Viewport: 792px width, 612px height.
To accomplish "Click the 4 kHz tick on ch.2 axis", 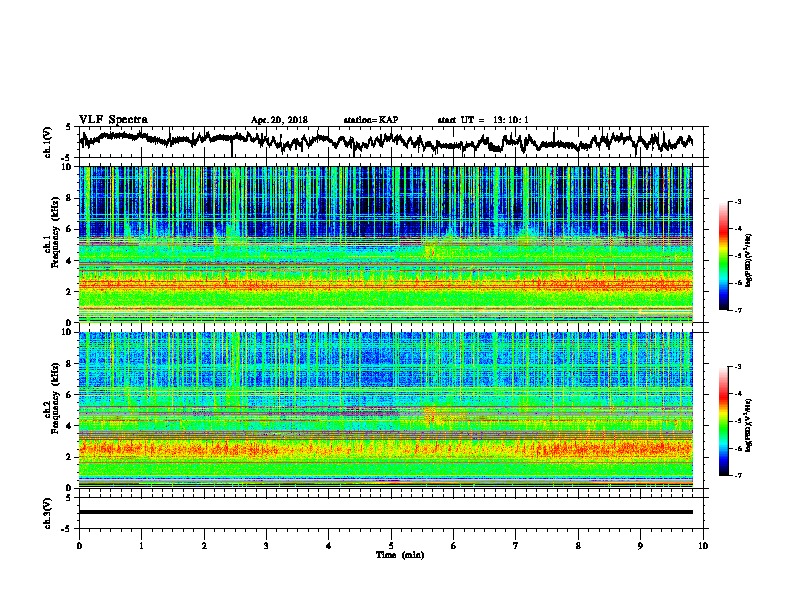I will tap(70, 426).
